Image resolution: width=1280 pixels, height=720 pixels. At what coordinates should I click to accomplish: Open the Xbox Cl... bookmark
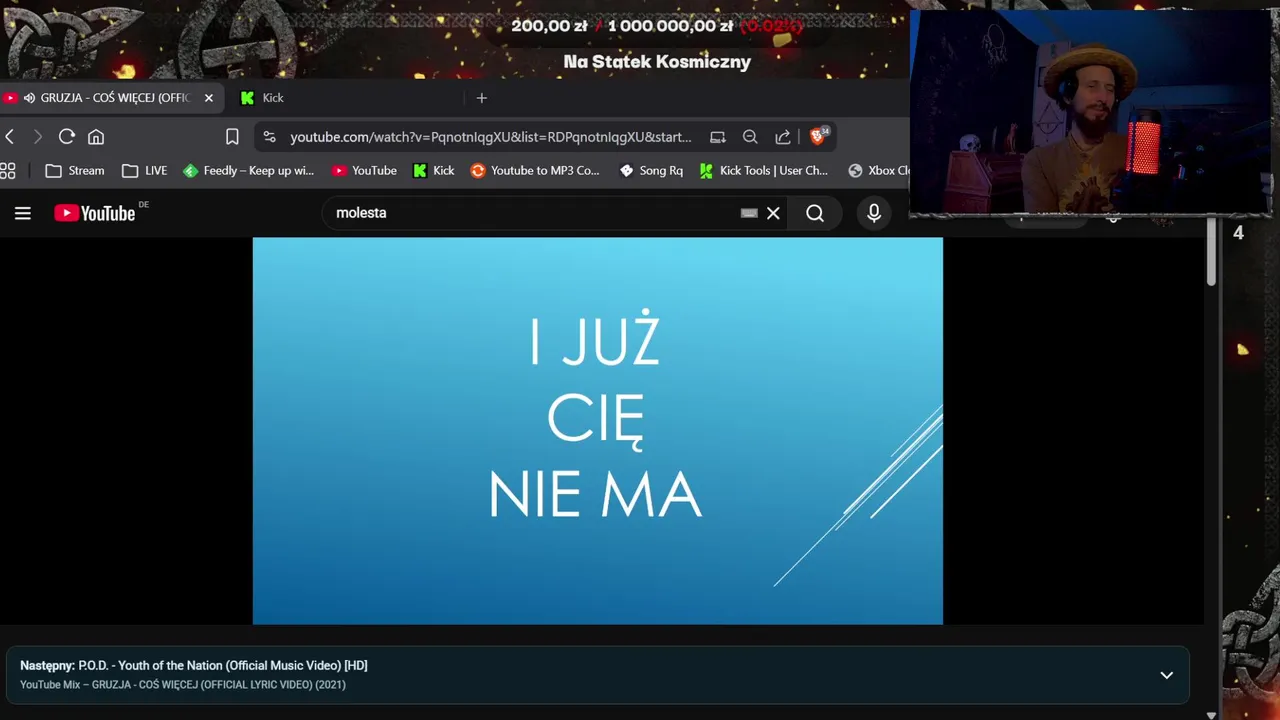click(x=878, y=171)
